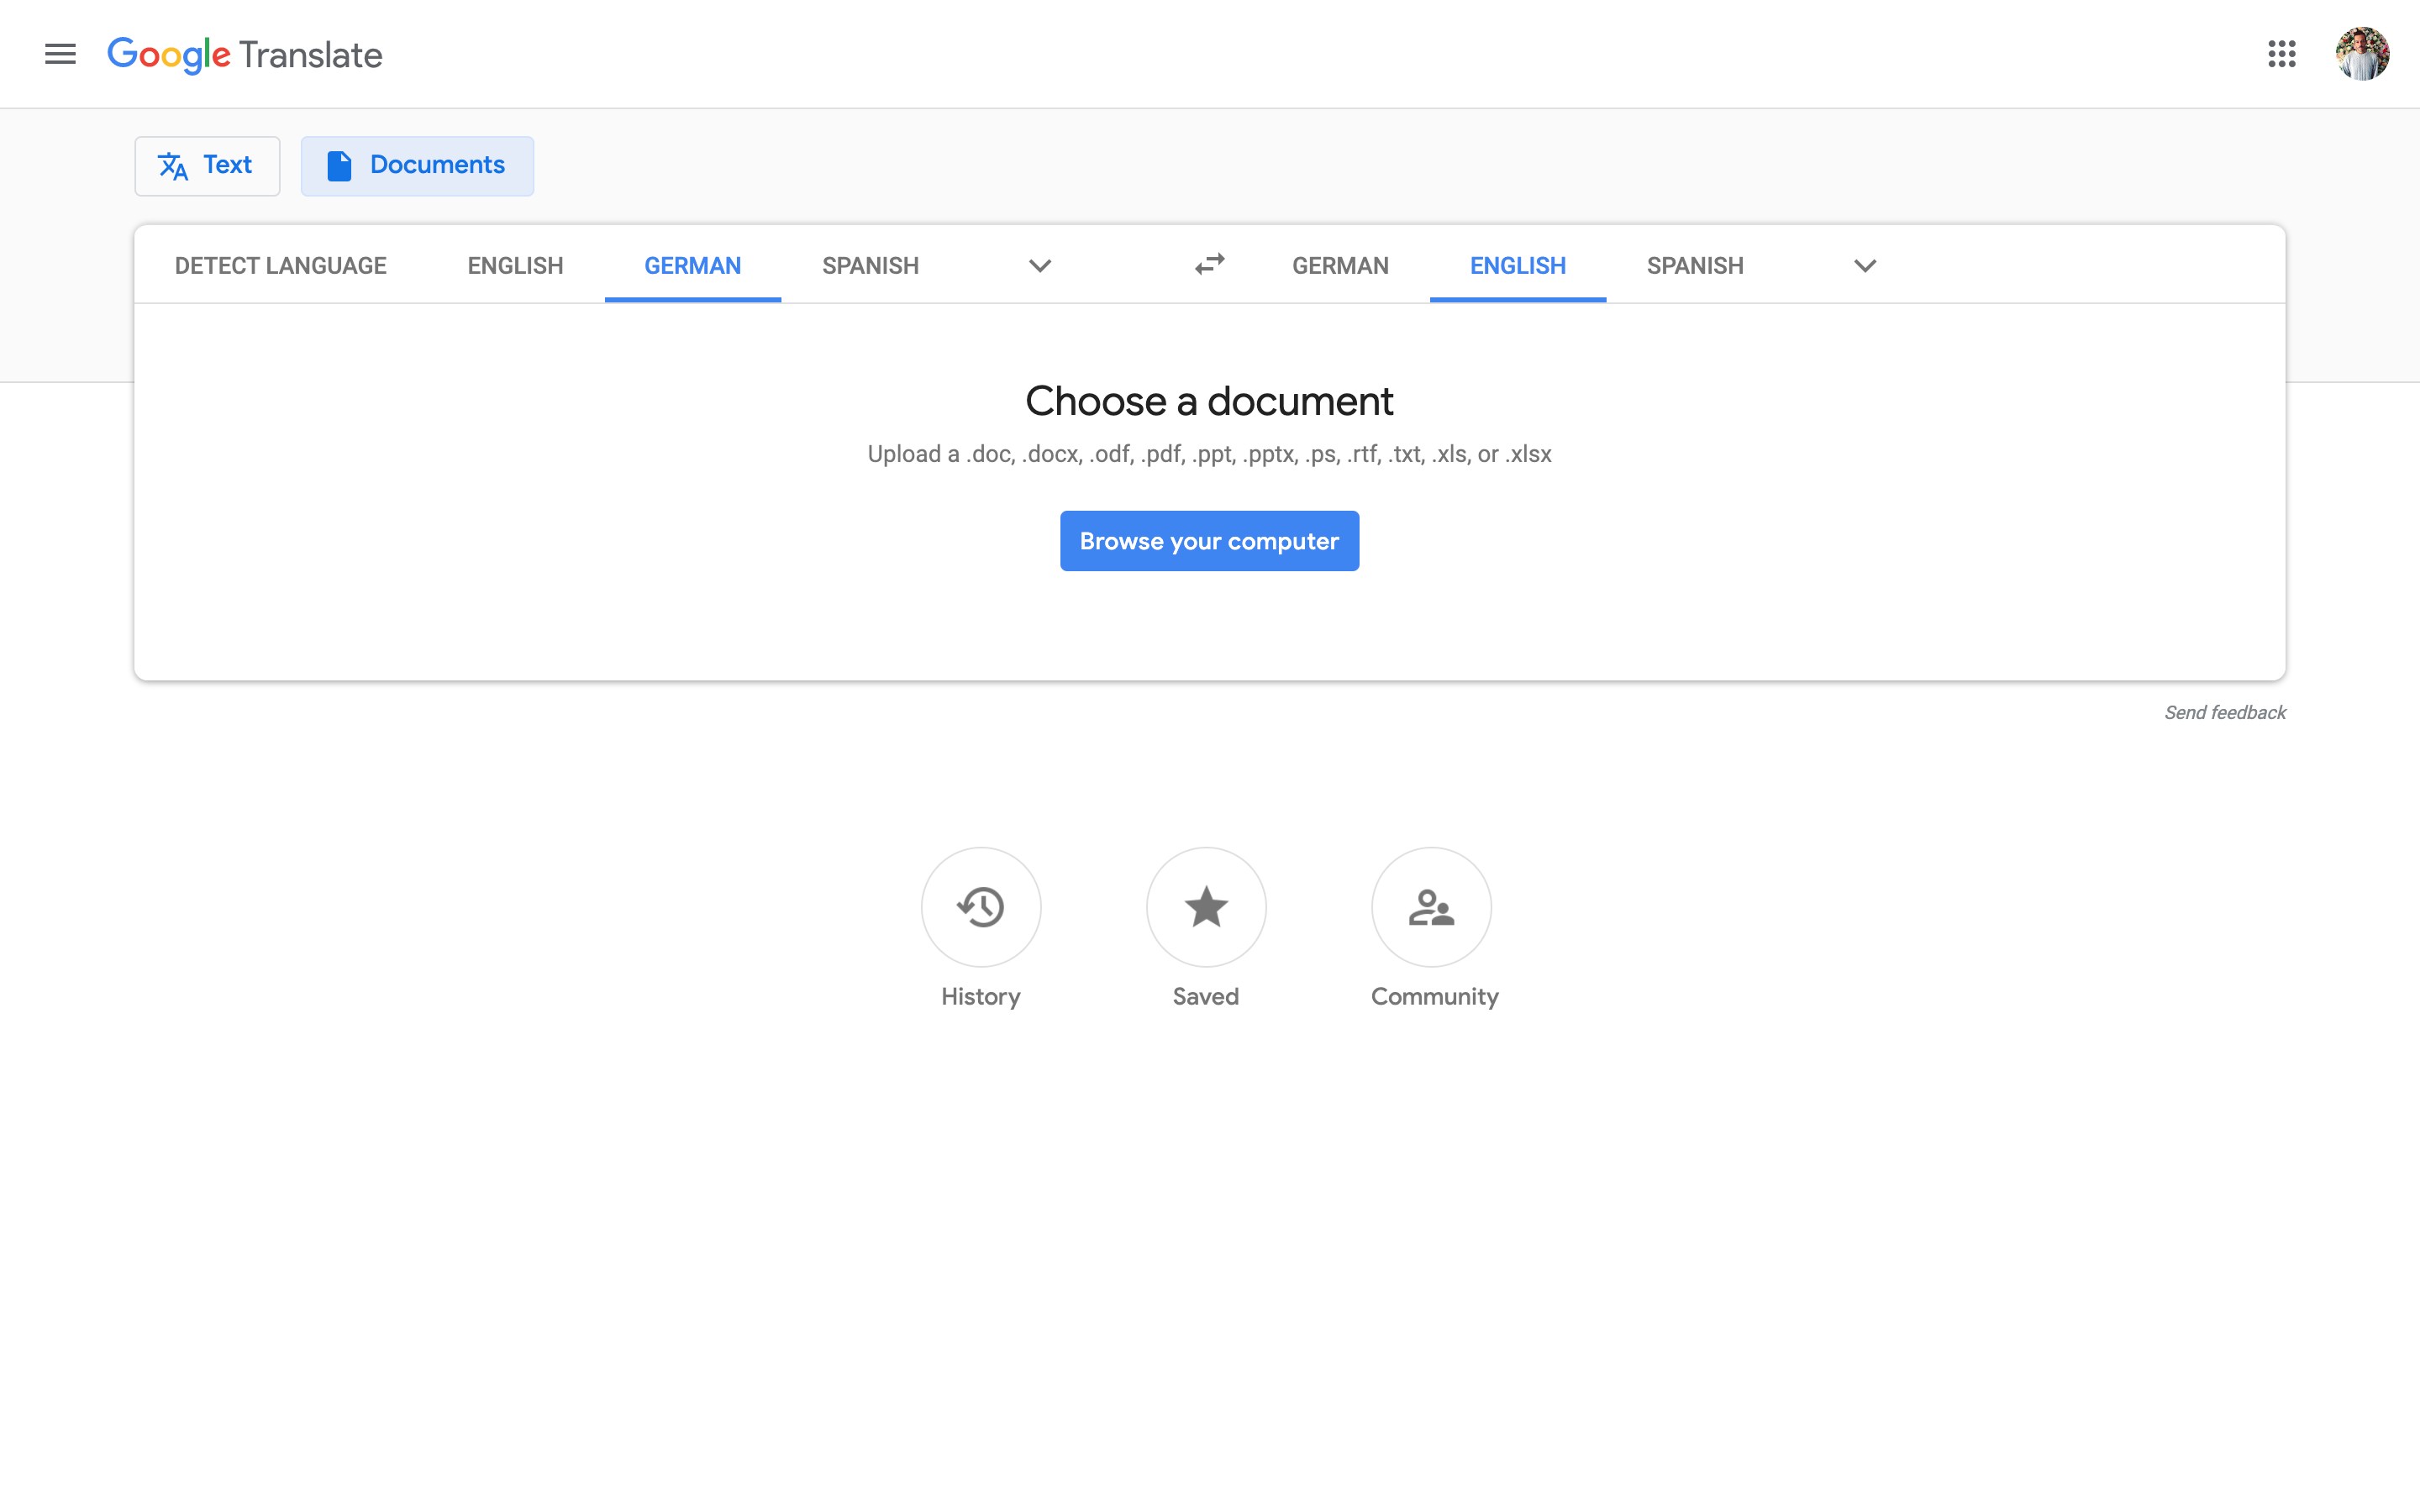Screen dimensions: 2420x1512
Task: Choose English as source language
Action: click(x=515, y=266)
